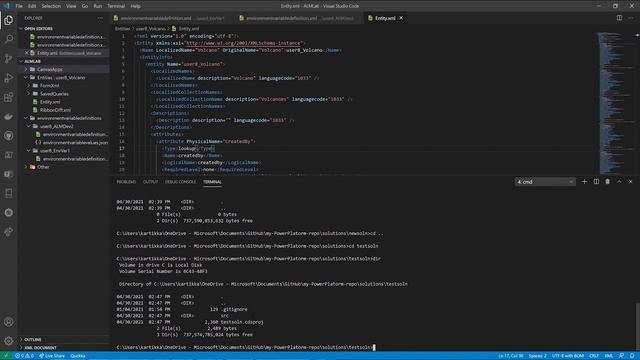Open the File menu

(19, 6)
